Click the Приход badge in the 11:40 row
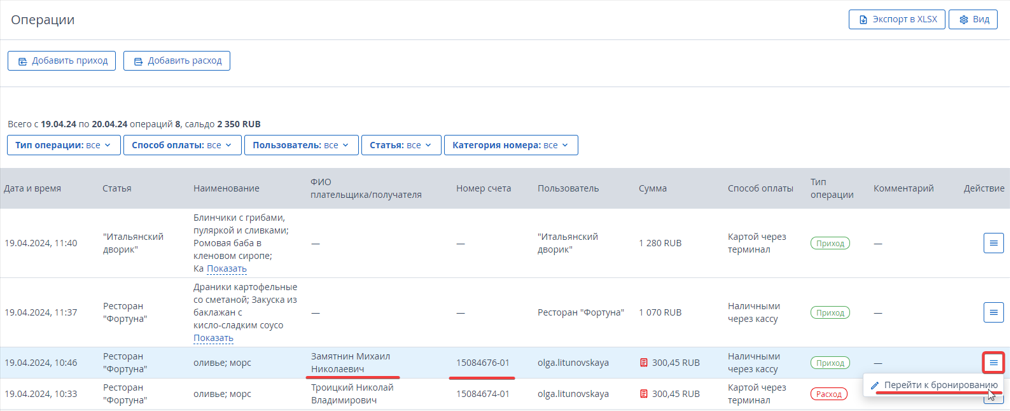The width and height of the screenshot is (1010, 411). (x=830, y=244)
